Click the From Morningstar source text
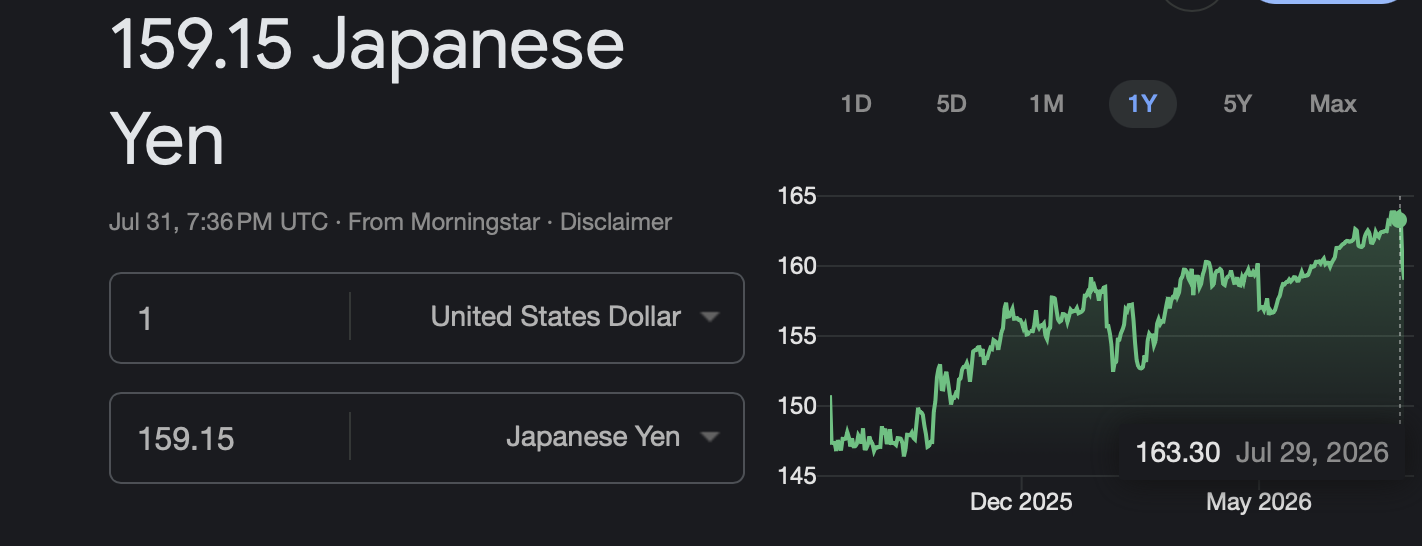Viewport: 1422px width, 546px height. tap(444, 222)
